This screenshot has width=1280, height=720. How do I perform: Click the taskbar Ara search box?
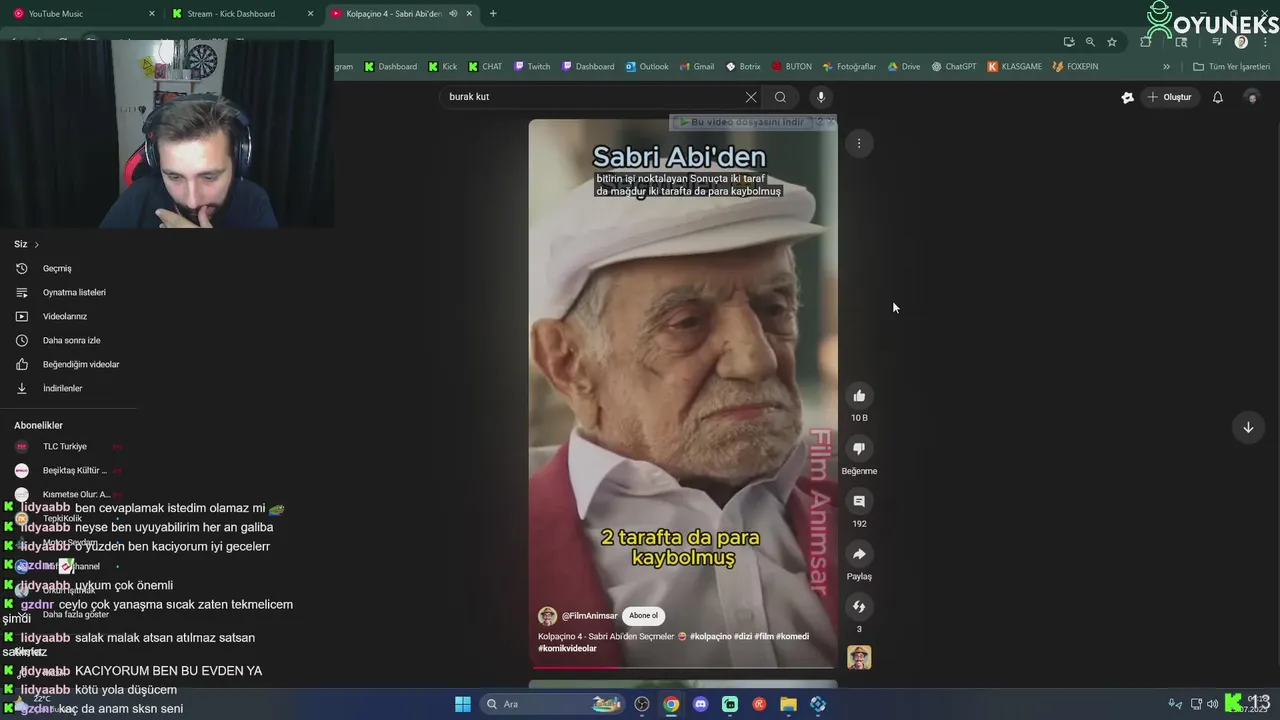553,704
